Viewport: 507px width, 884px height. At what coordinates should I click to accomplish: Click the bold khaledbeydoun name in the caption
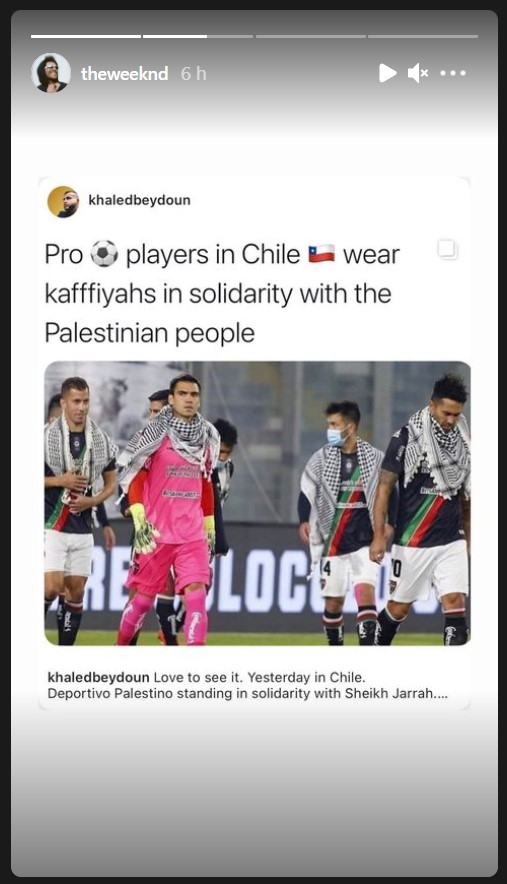coord(98,677)
